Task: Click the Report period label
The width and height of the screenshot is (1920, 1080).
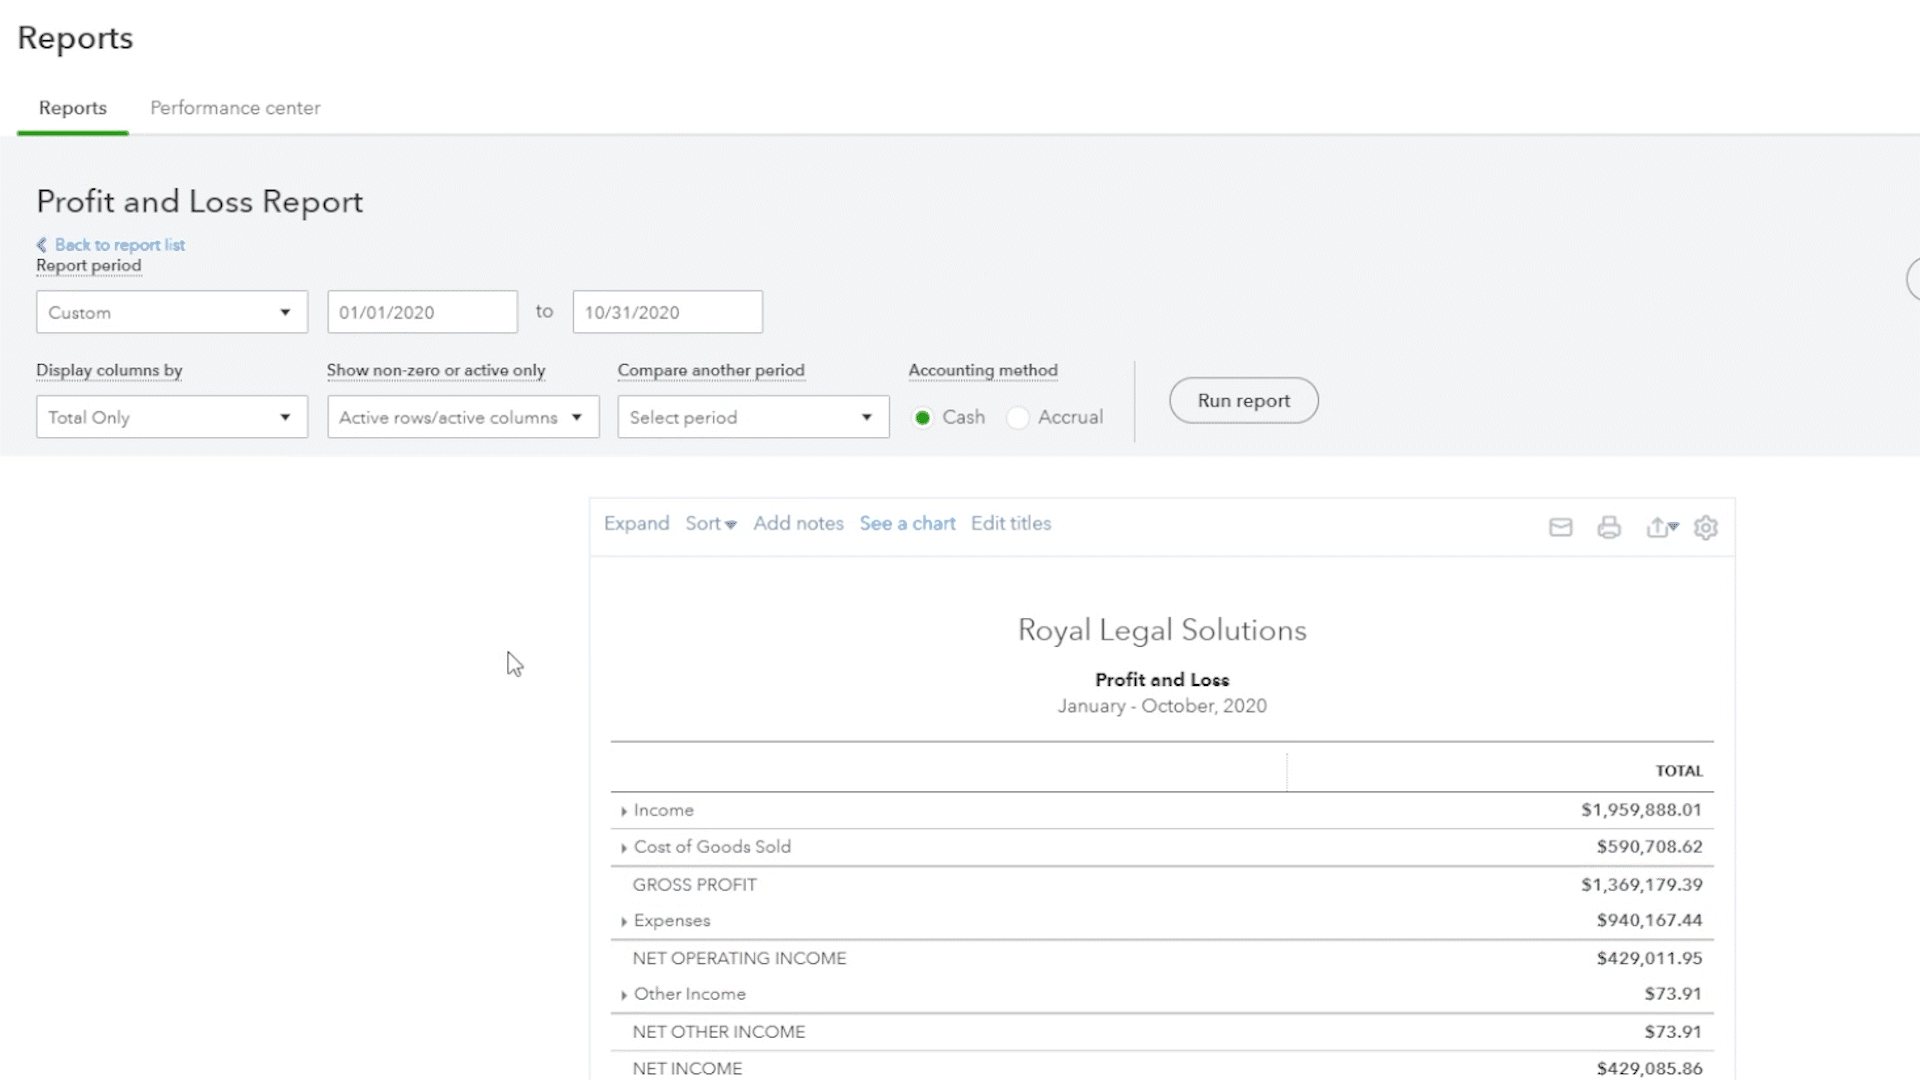Action: pos(88,265)
